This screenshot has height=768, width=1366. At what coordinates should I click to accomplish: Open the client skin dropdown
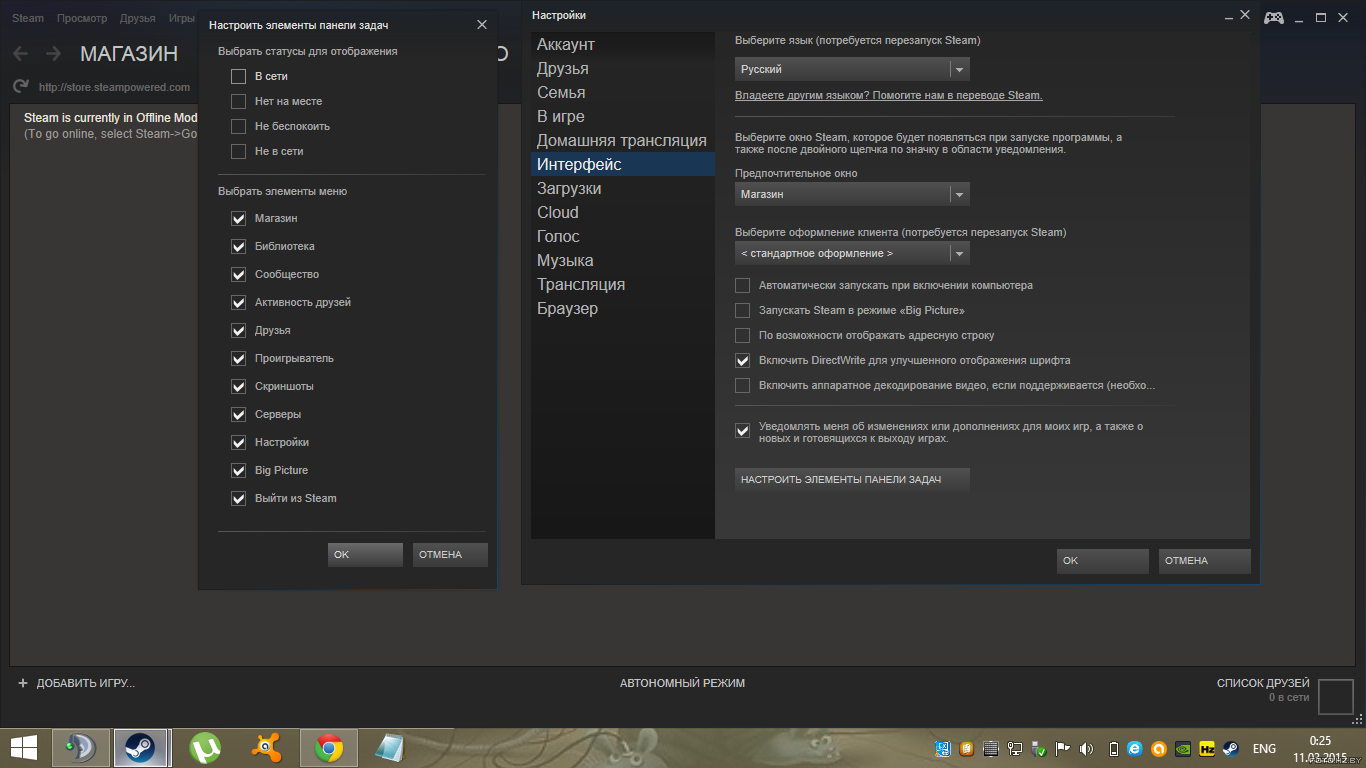pyautogui.click(x=852, y=253)
